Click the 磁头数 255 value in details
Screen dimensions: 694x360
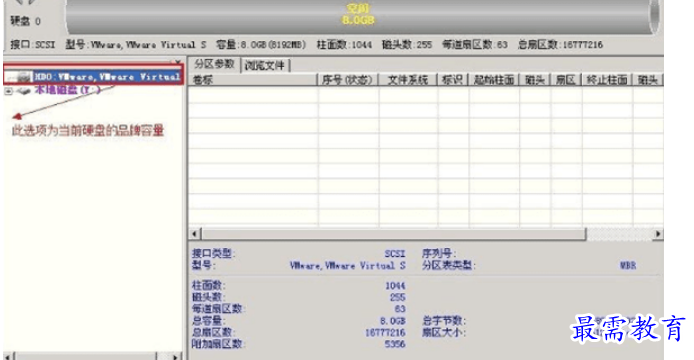[397, 297]
